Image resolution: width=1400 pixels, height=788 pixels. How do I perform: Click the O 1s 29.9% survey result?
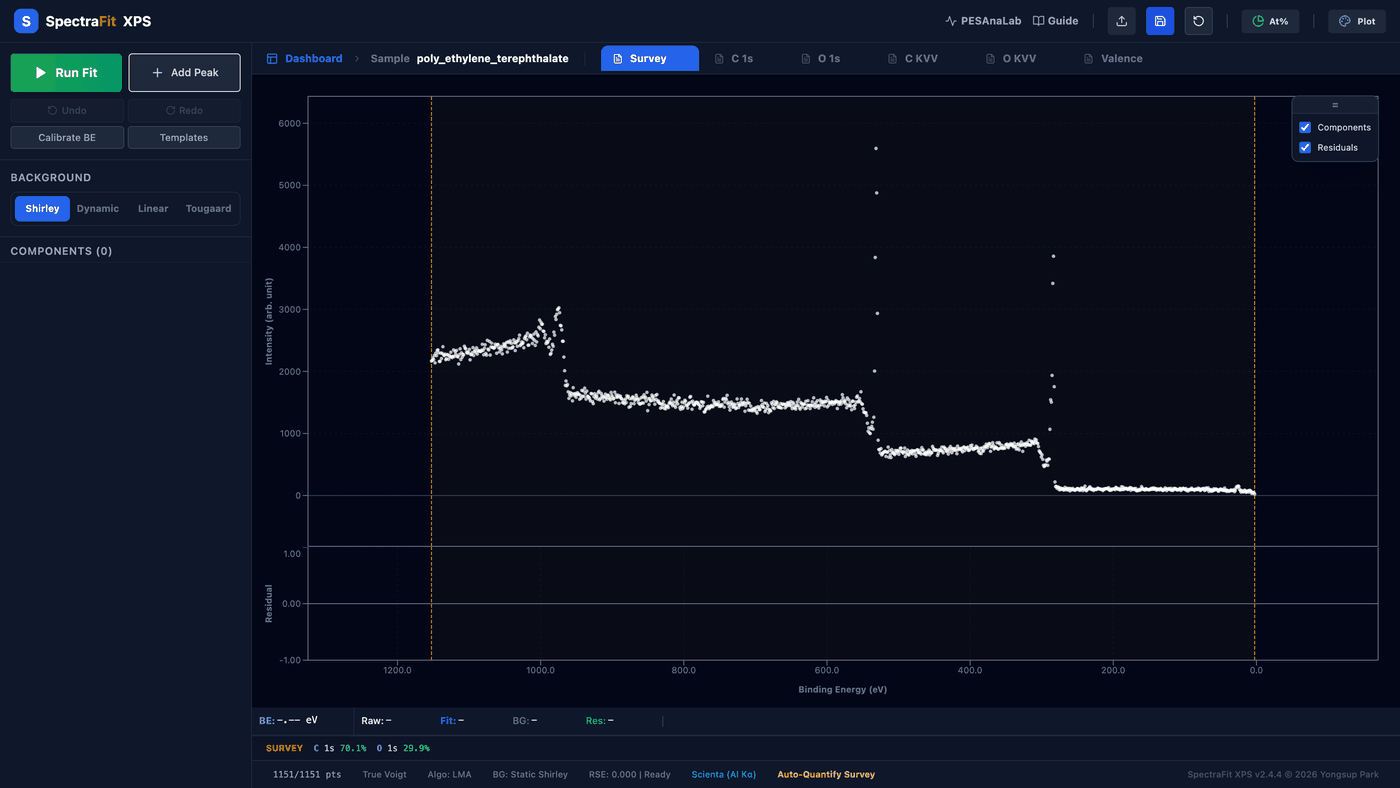(403, 748)
